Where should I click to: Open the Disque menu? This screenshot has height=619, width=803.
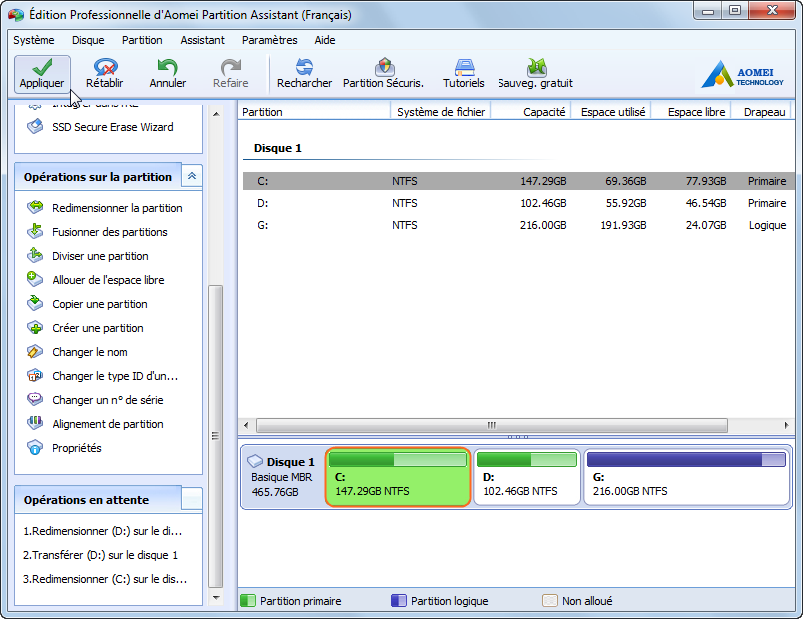[88, 40]
